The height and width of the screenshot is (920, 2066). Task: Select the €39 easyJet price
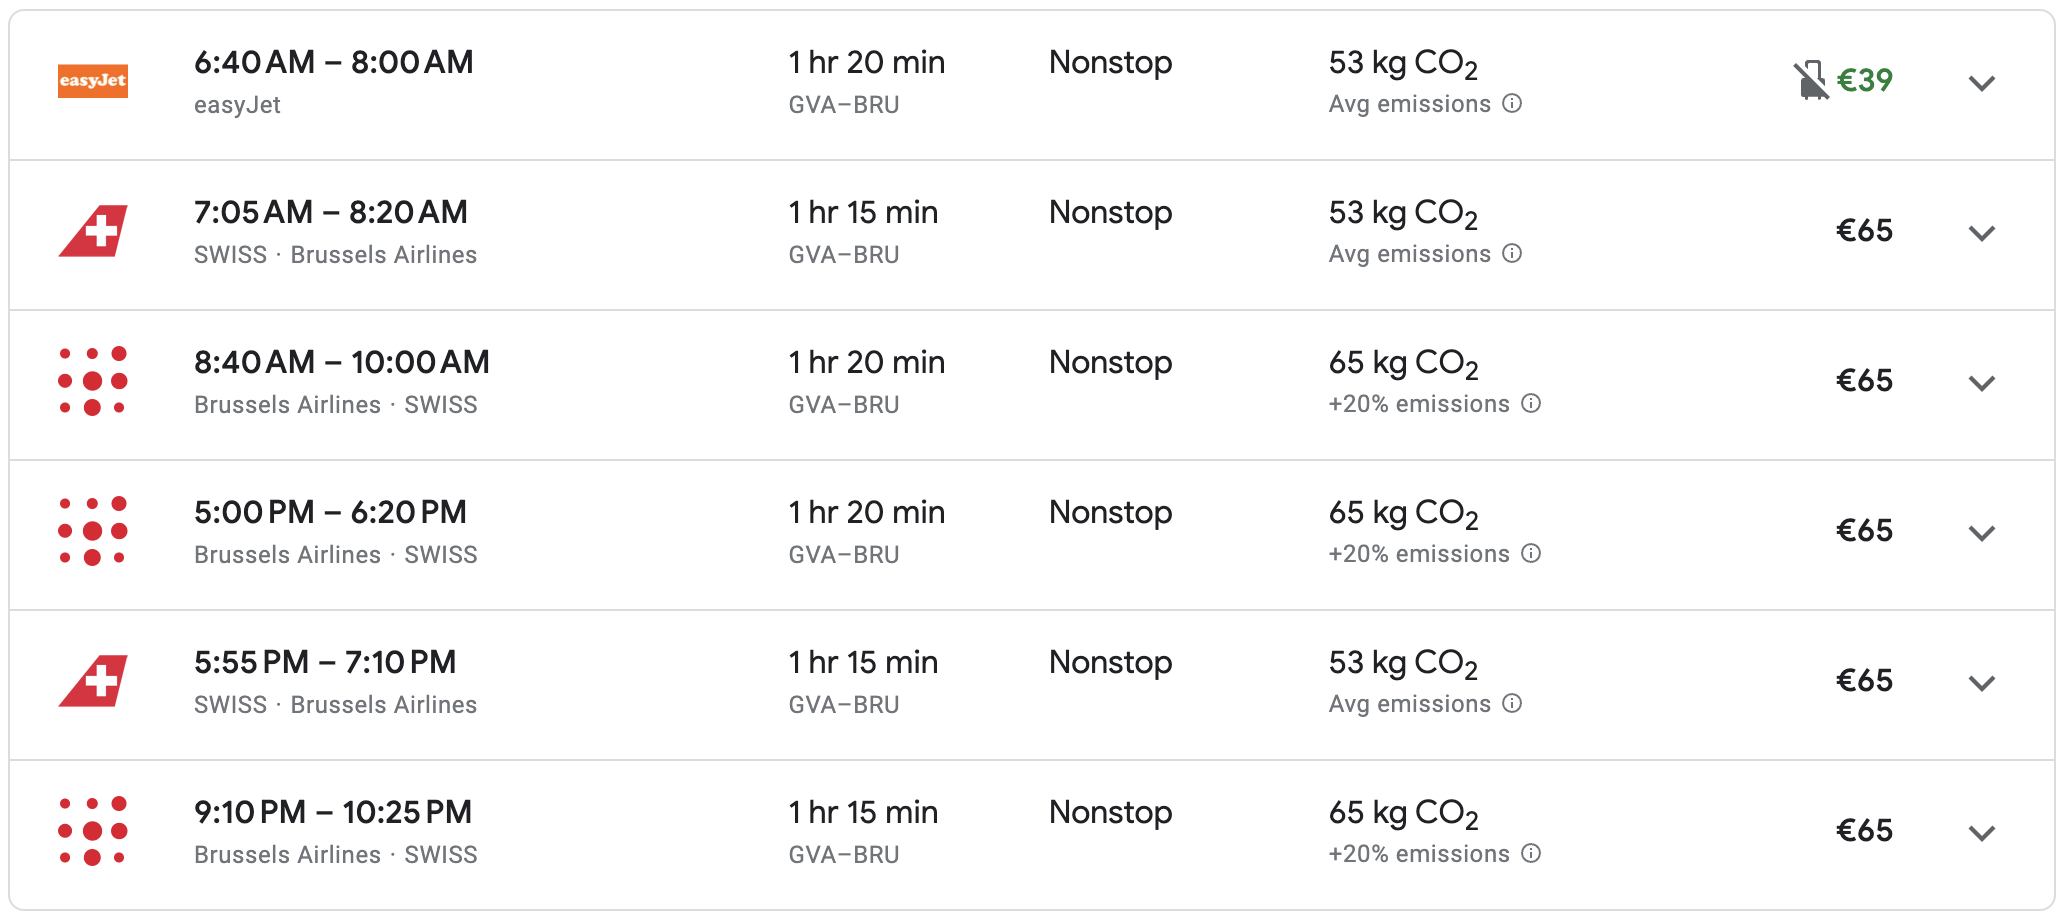(1864, 80)
